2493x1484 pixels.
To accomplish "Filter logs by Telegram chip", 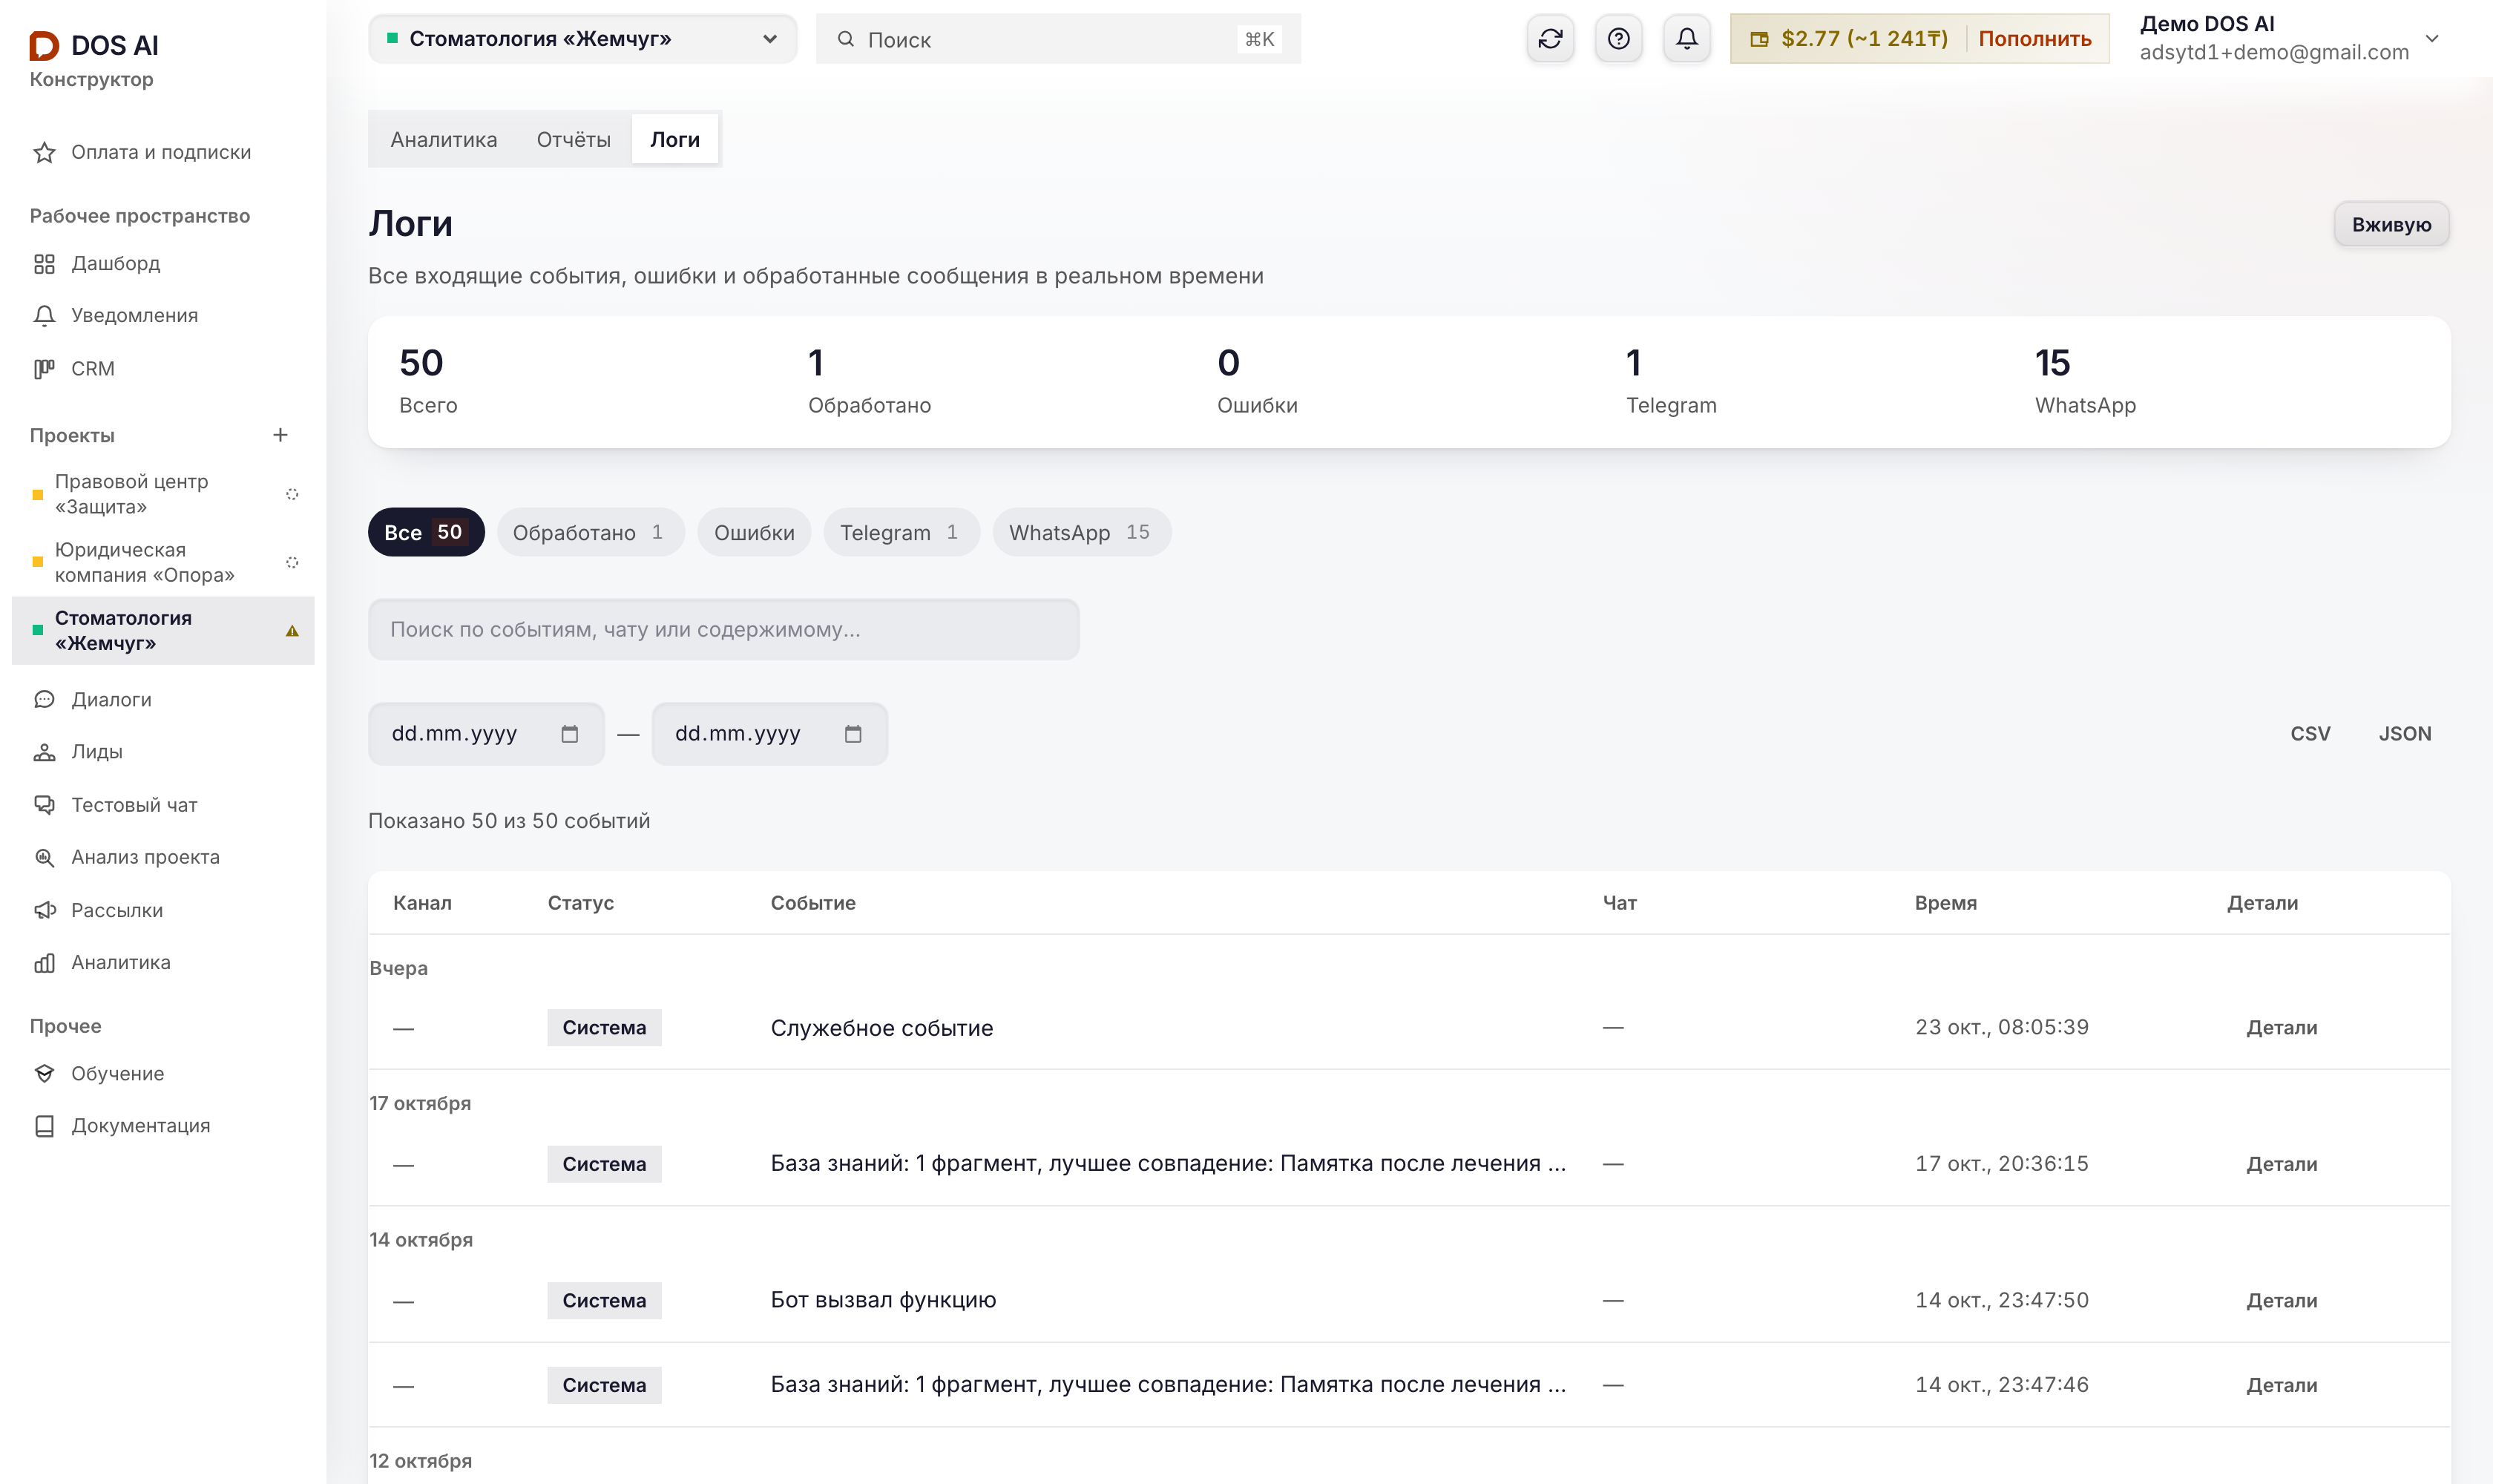I will [901, 532].
